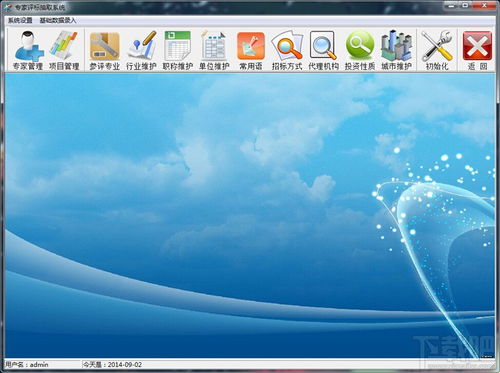Viewport: 500px width, 373px height.
Task: Open the 基础数据录入 menu
Action: pyautogui.click(x=58, y=20)
